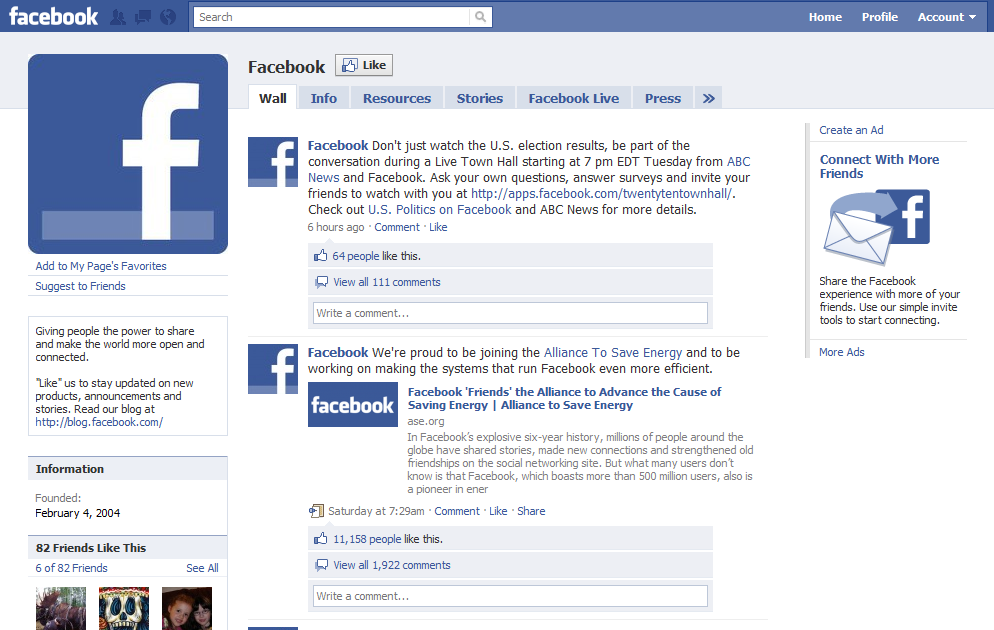Click into the Search field
The image size is (994, 630).
pos(332,17)
